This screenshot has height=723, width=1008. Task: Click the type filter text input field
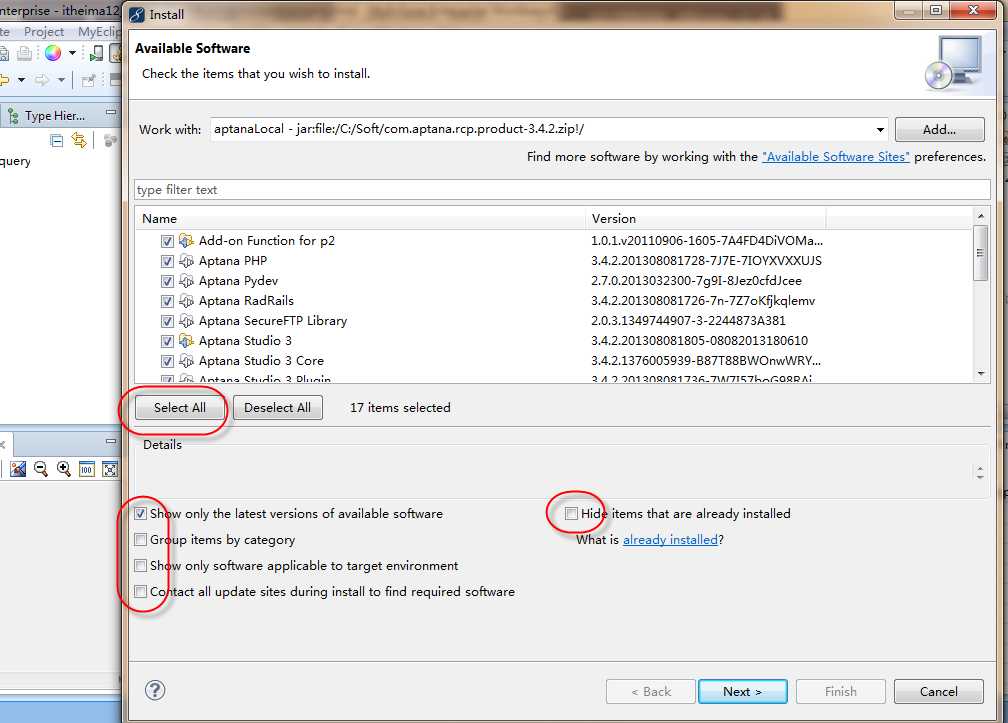(562, 190)
